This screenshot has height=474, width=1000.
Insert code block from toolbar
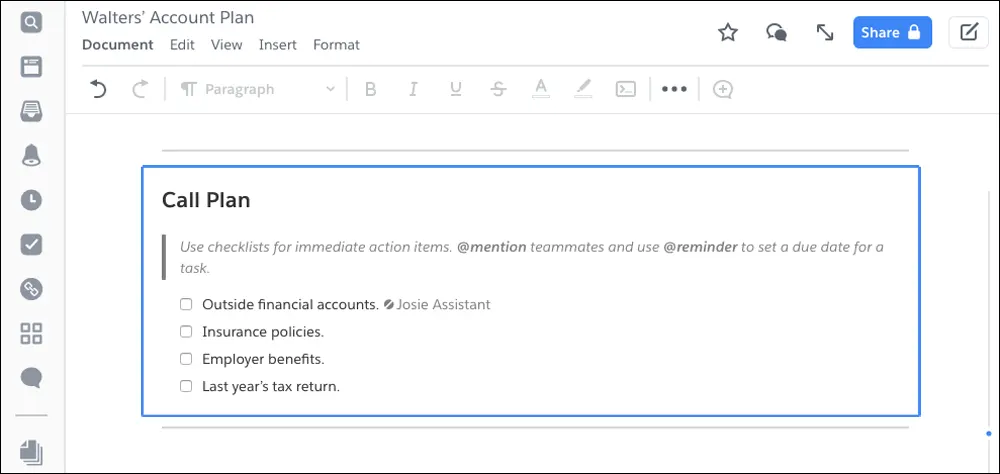626,89
